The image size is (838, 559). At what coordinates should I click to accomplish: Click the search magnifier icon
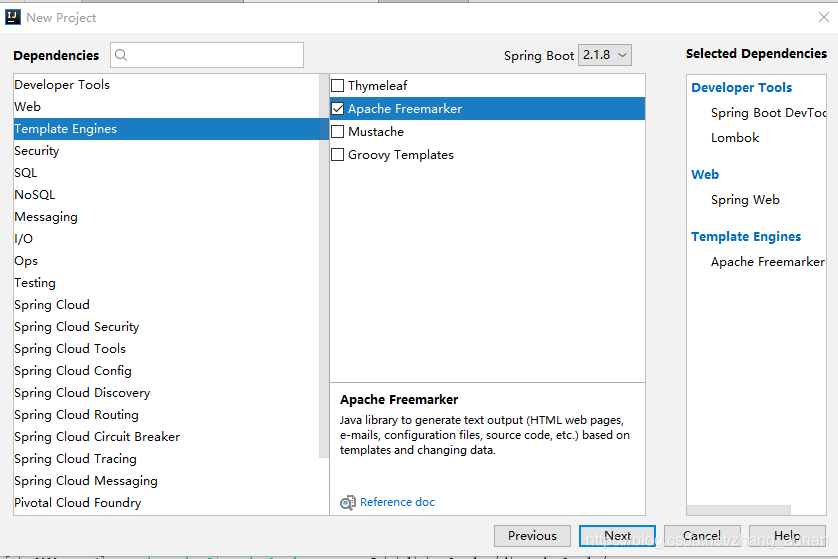[122, 55]
